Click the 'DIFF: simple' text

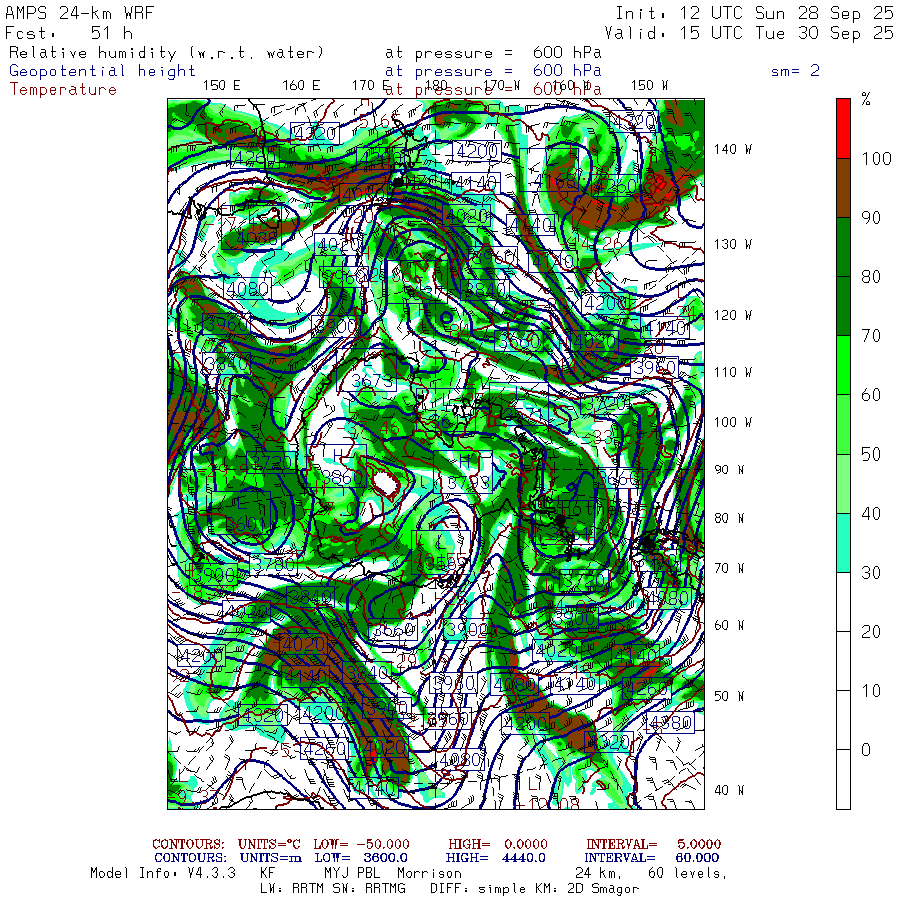(x=479, y=889)
